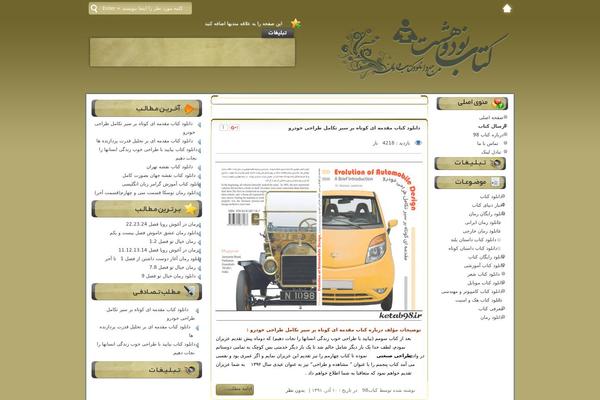The image size is (600, 400).
Task: Open the post title about automobile design evolution
Action: 354,128
